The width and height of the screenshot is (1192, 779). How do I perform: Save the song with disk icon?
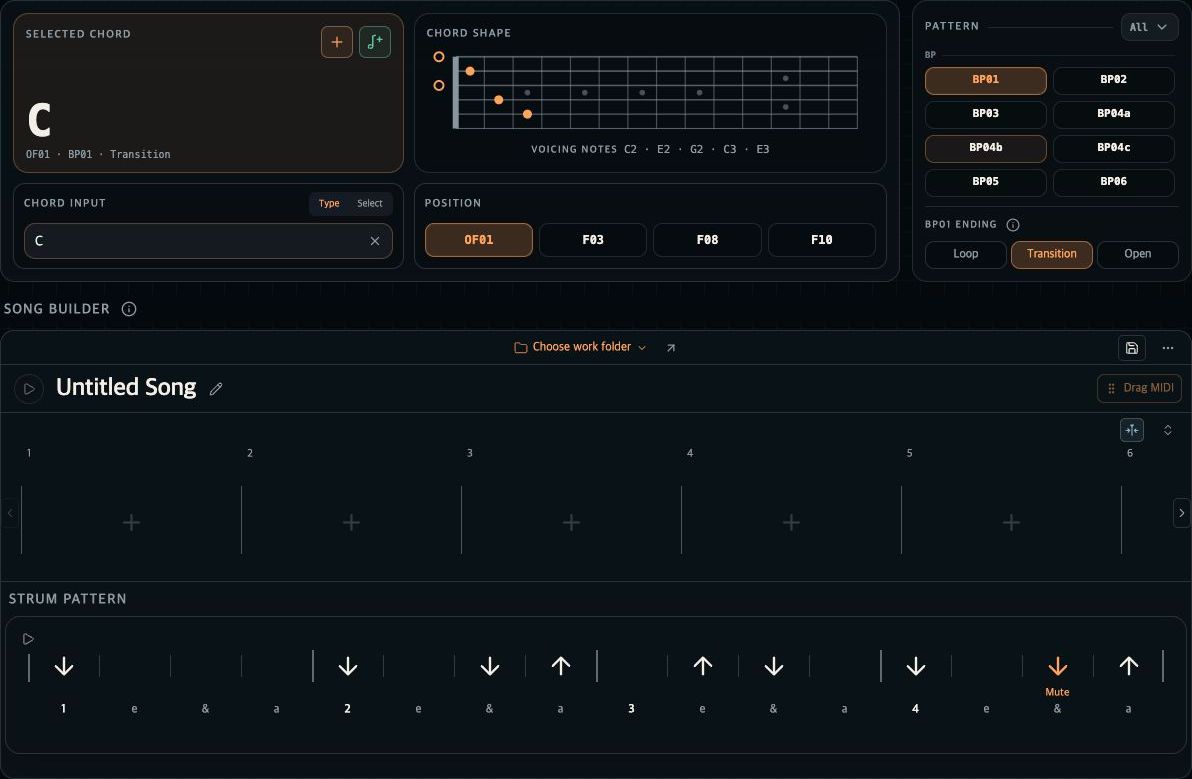(1132, 348)
